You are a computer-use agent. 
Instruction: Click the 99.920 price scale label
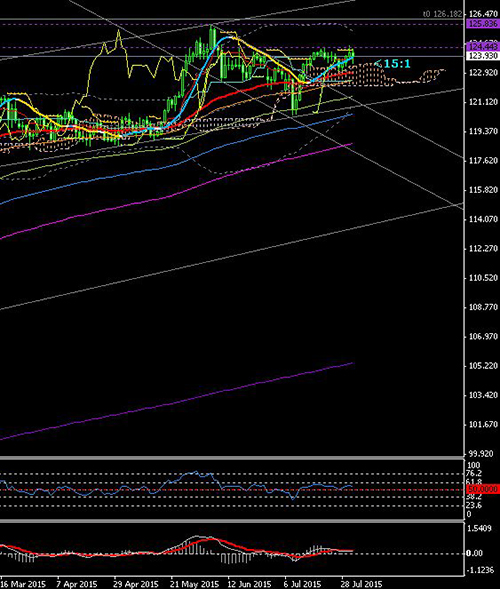coord(482,454)
